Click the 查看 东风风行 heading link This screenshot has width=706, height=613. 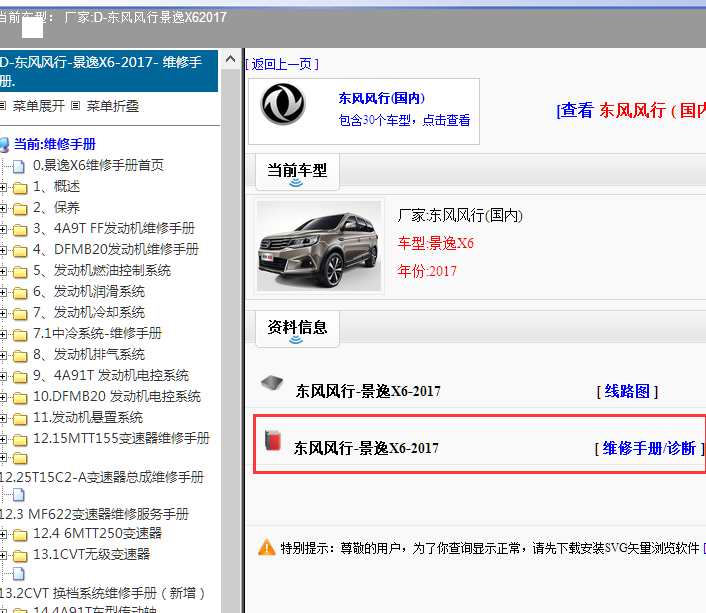(x=631, y=110)
